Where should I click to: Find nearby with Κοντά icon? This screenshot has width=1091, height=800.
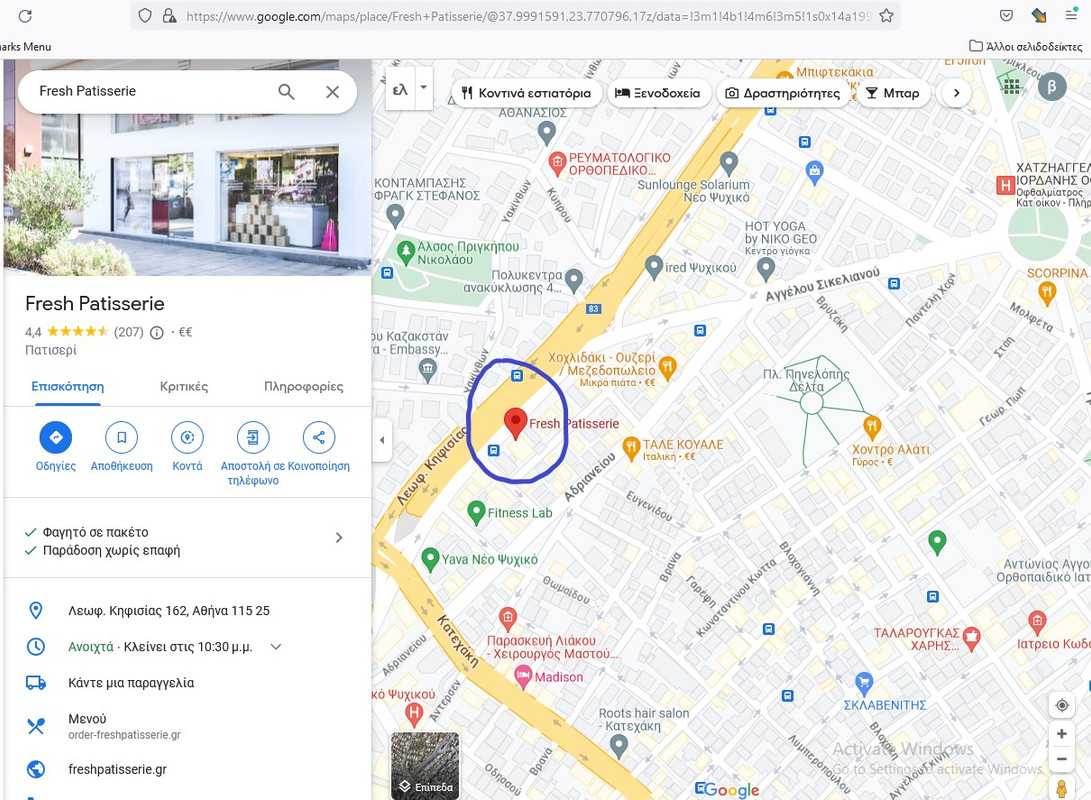click(187, 437)
